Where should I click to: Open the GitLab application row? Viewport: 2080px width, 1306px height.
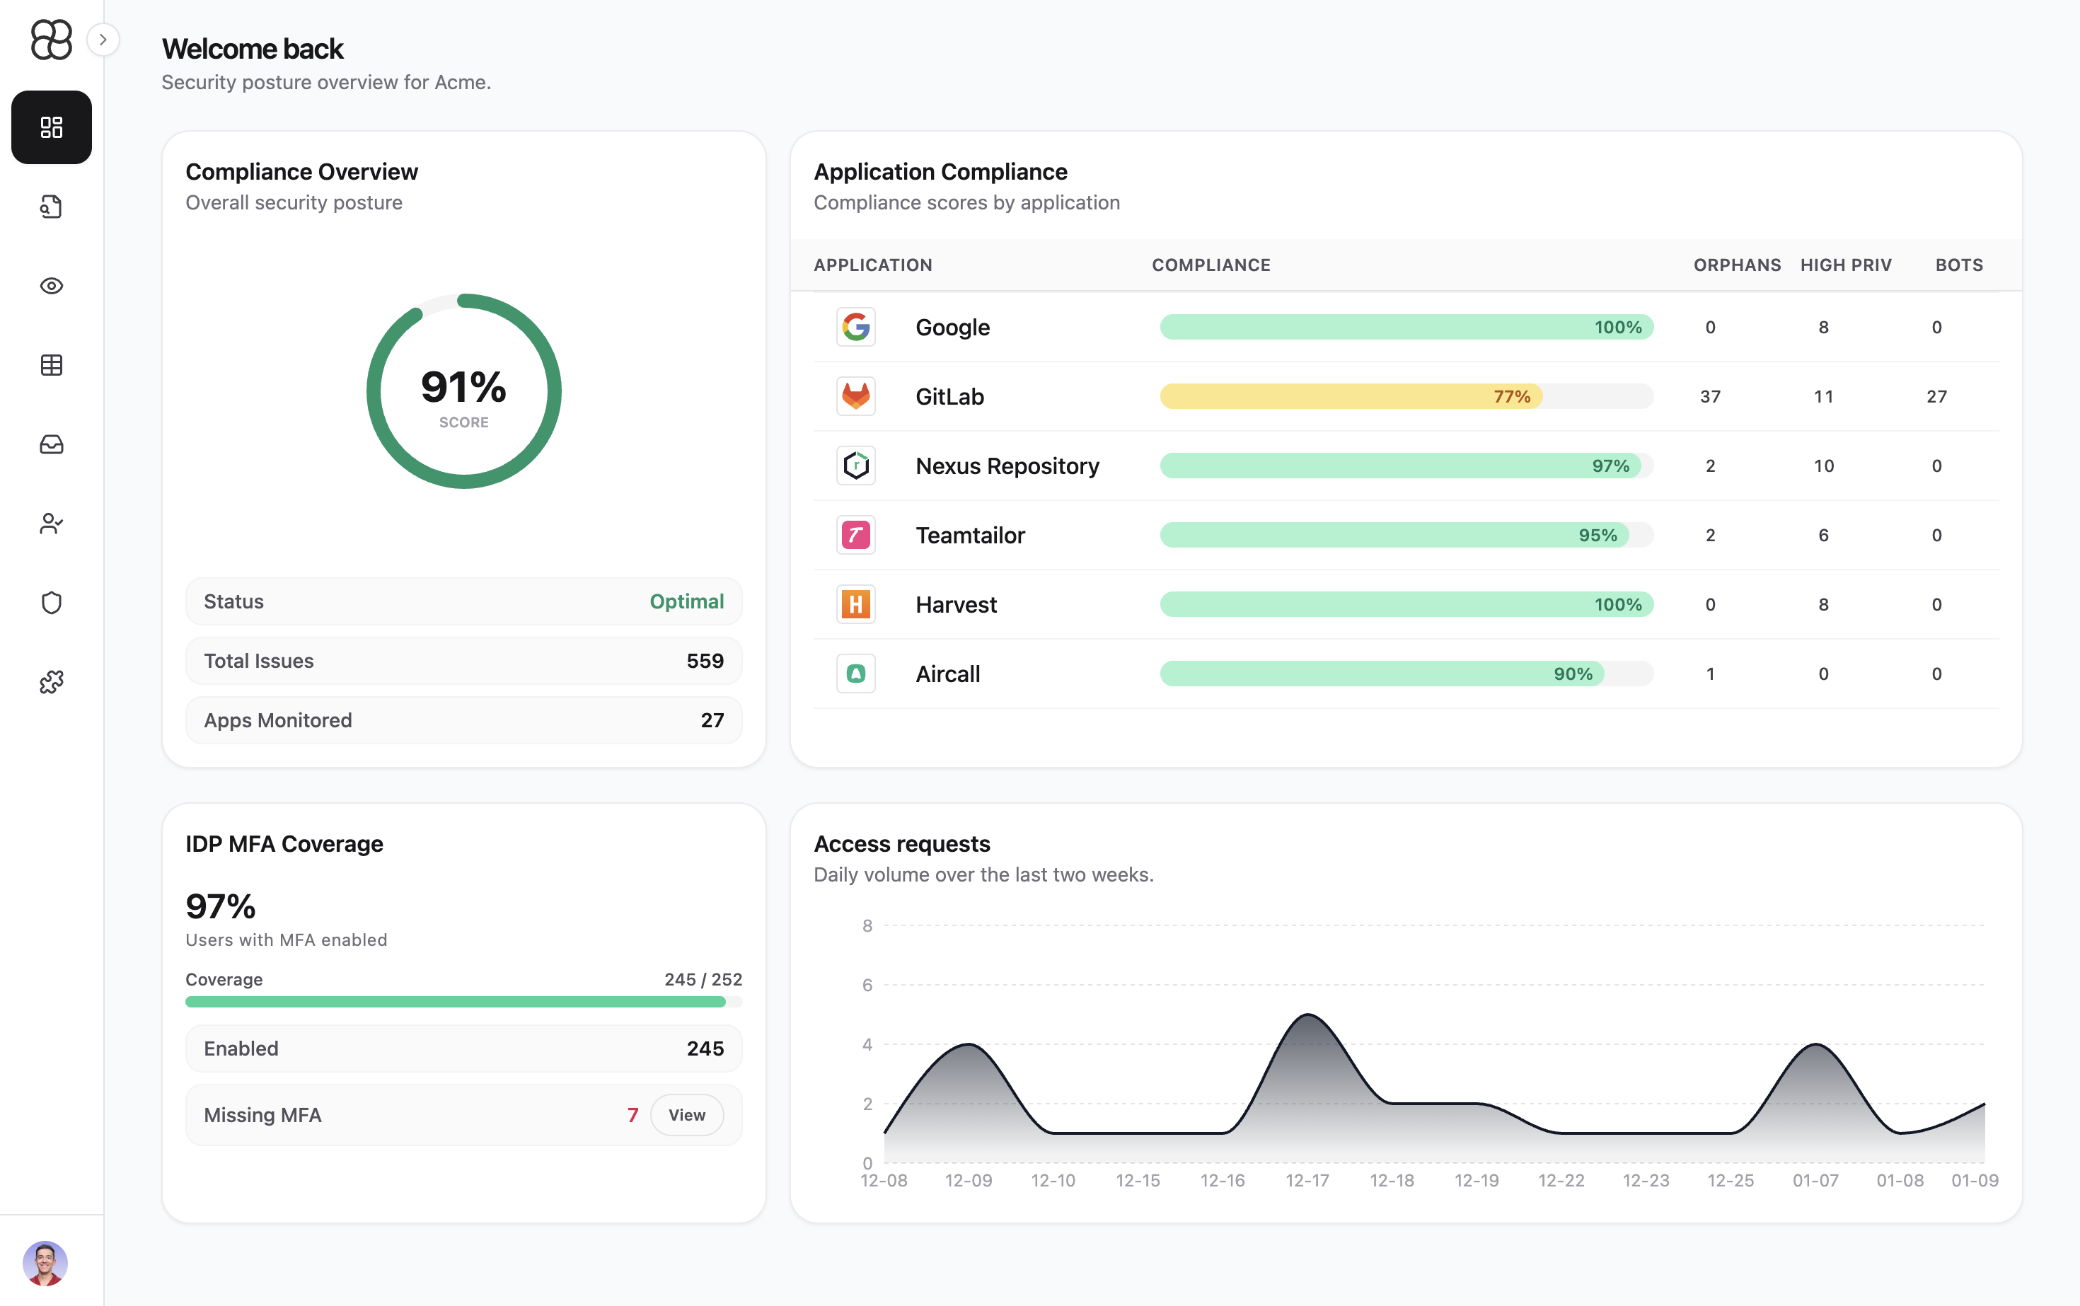949,397
